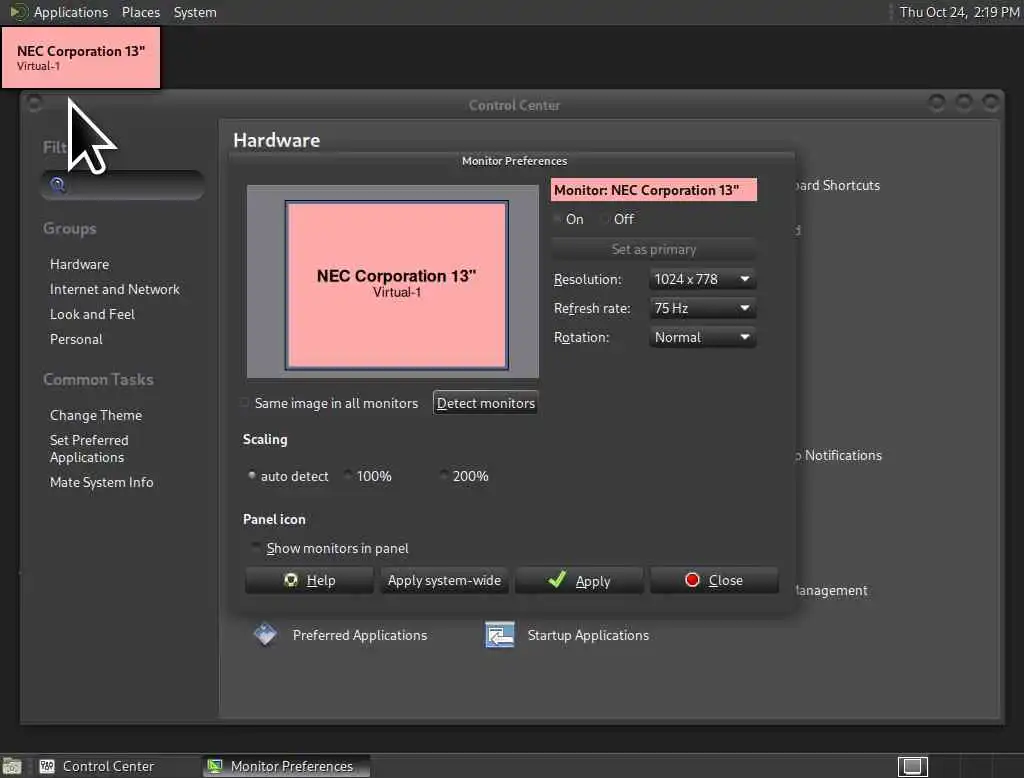Choose auto detect scaling option
The width and height of the screenshot is (1024, 778).
[251, 476]
